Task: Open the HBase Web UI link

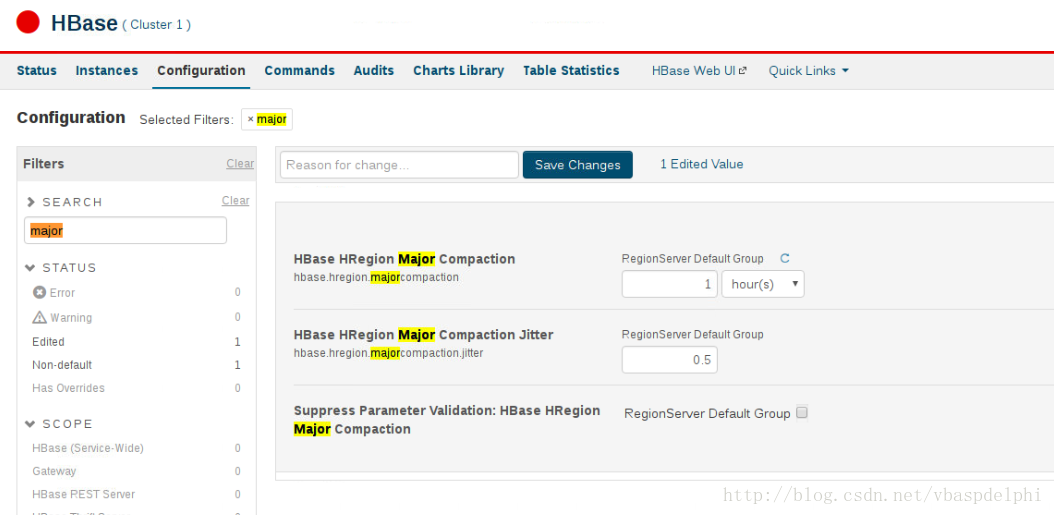Action: pos(694,71)
